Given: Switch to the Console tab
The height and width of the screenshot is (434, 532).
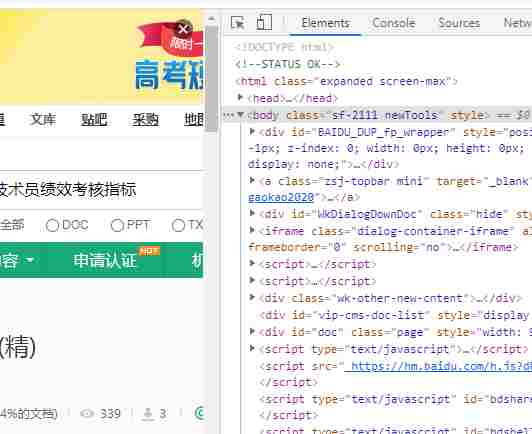Looking at the screenshot, I should [x=394, y=23].
